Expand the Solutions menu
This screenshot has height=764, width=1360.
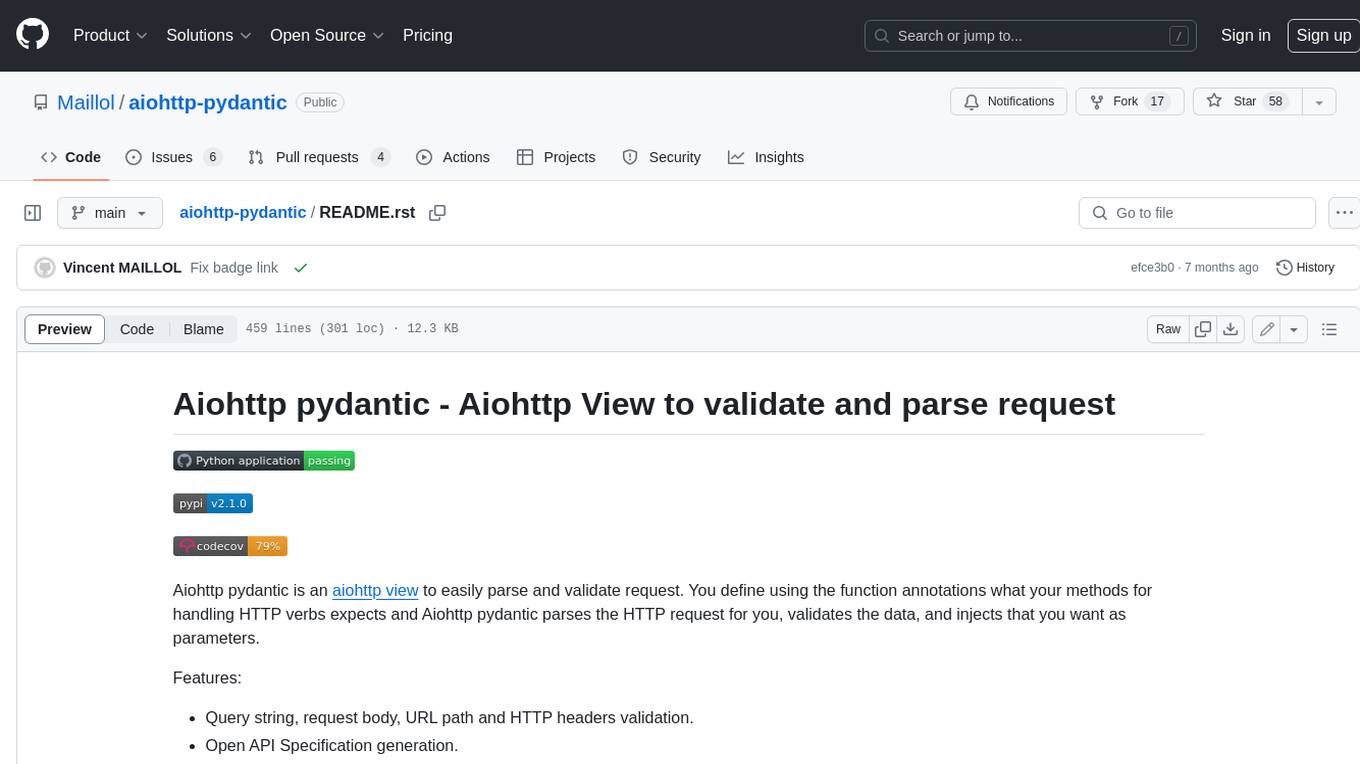[209, 35]
